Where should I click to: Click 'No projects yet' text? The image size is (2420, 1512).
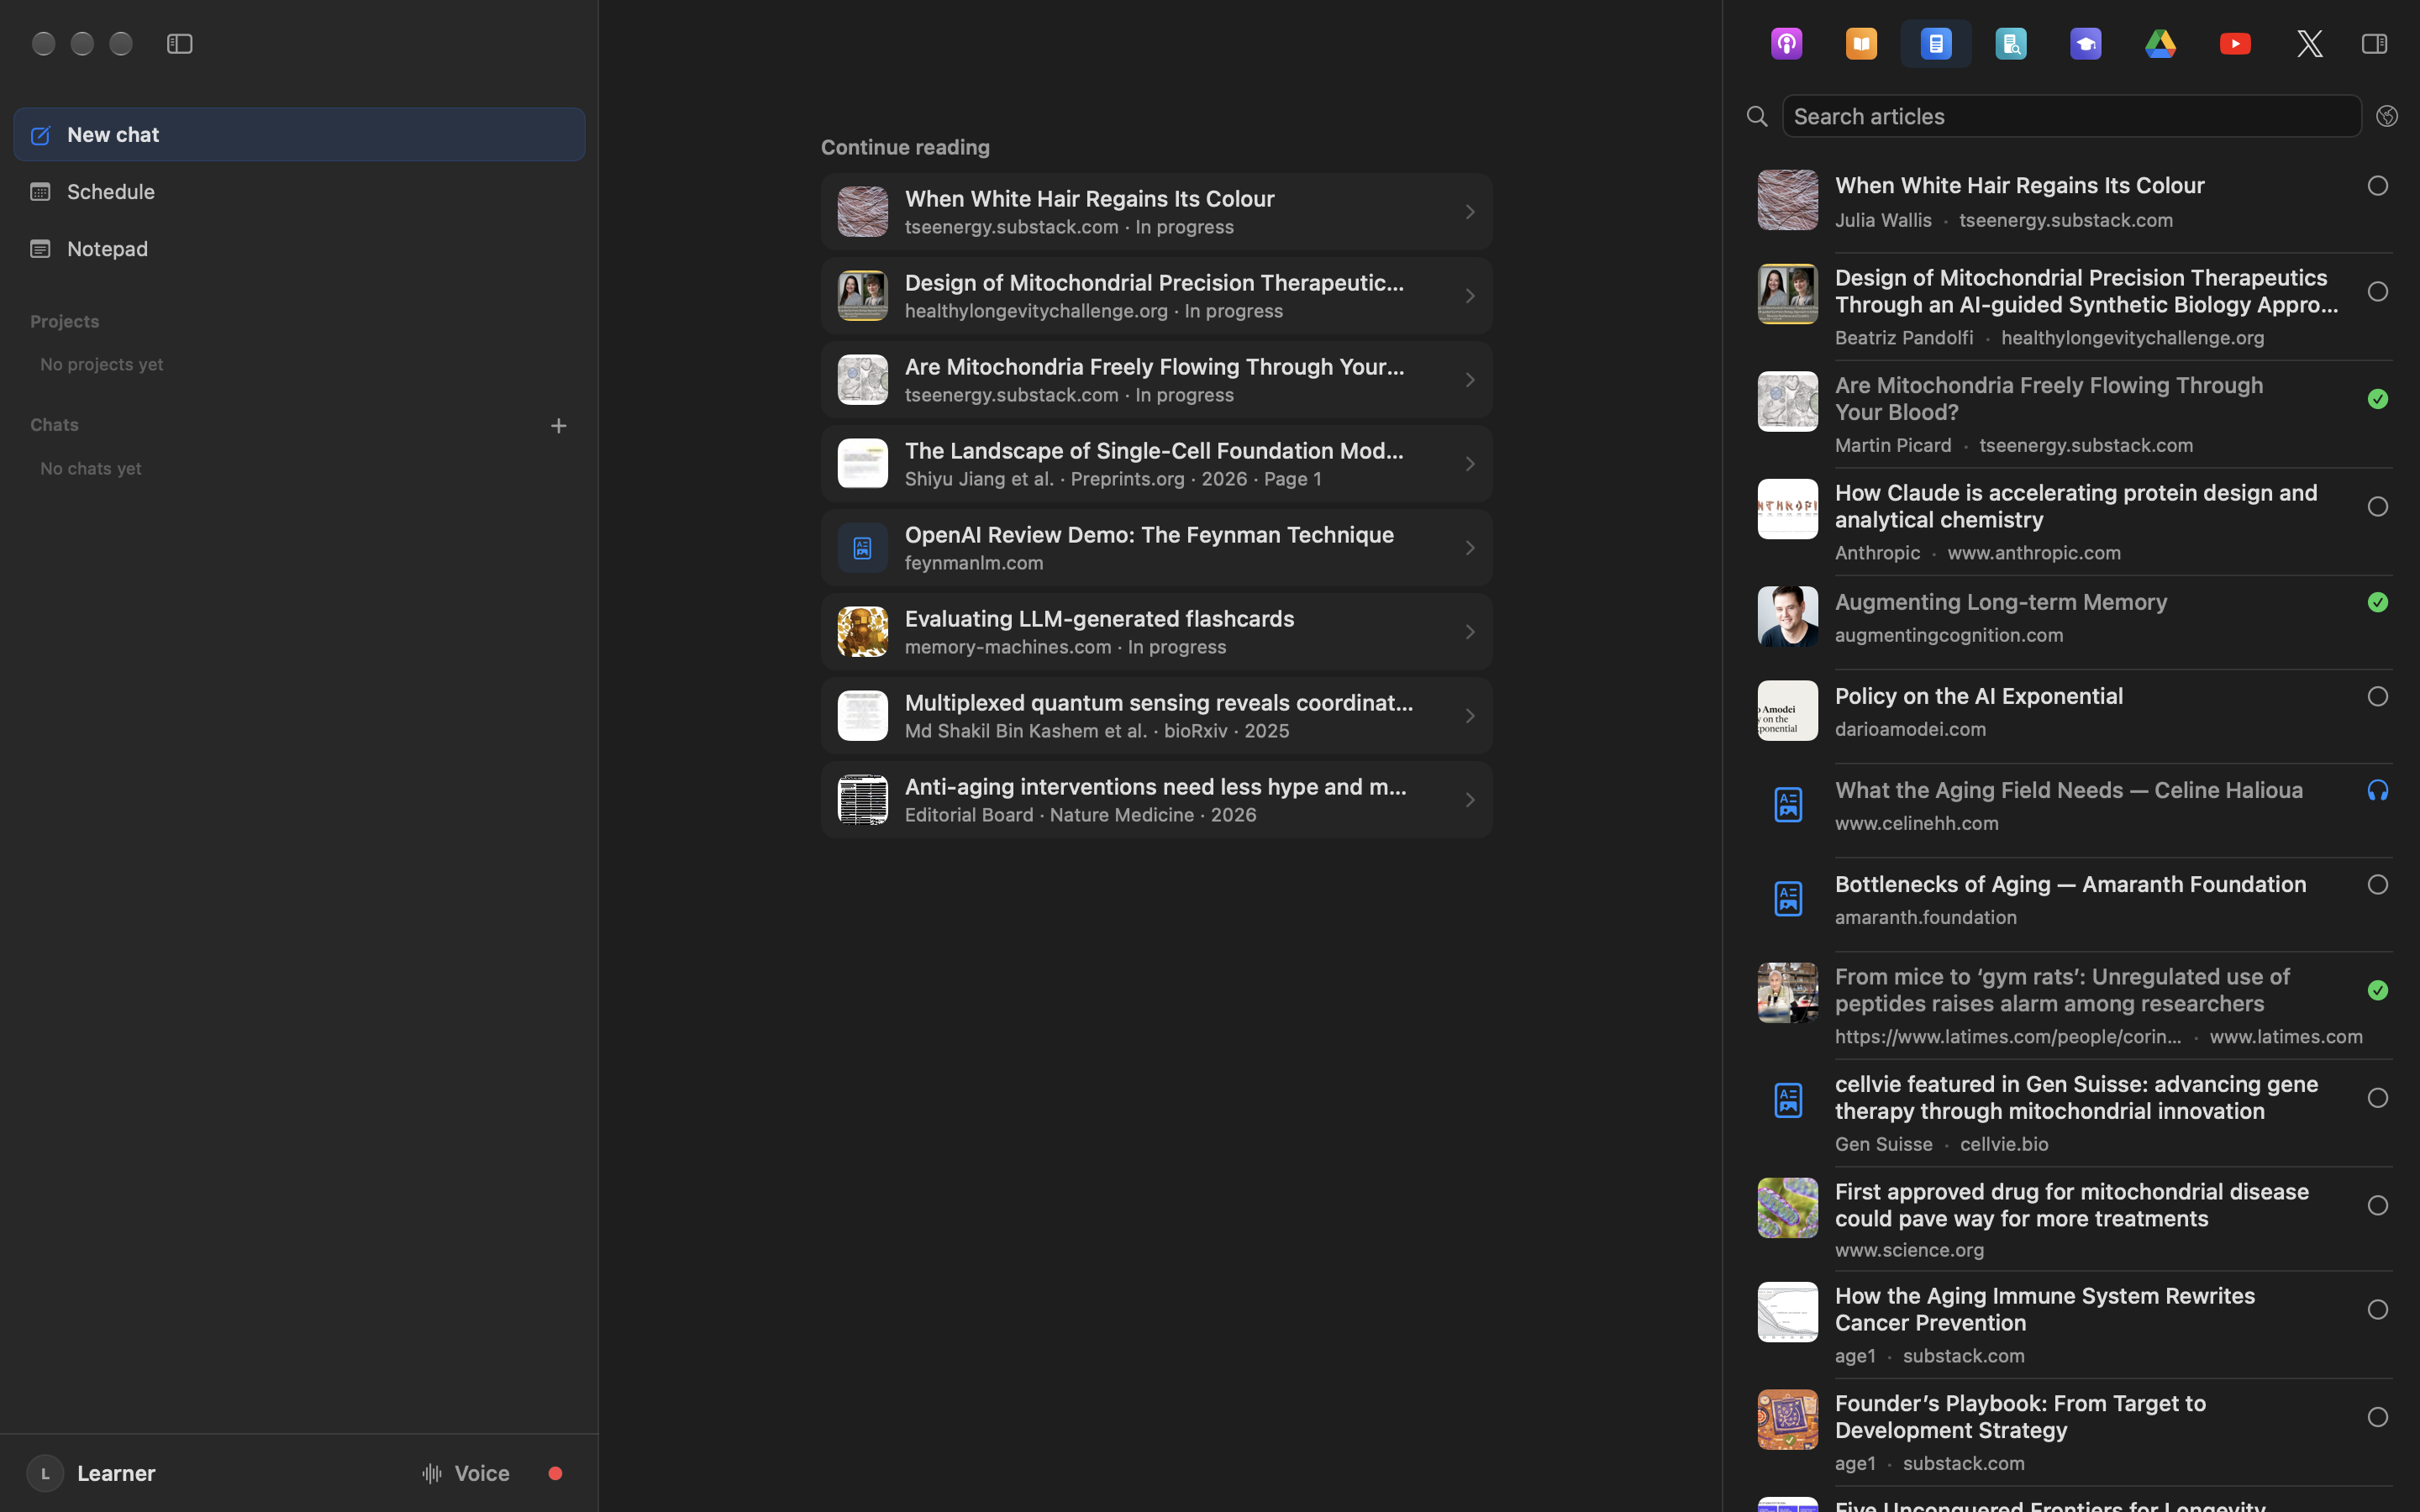click(x=102, y=365)
